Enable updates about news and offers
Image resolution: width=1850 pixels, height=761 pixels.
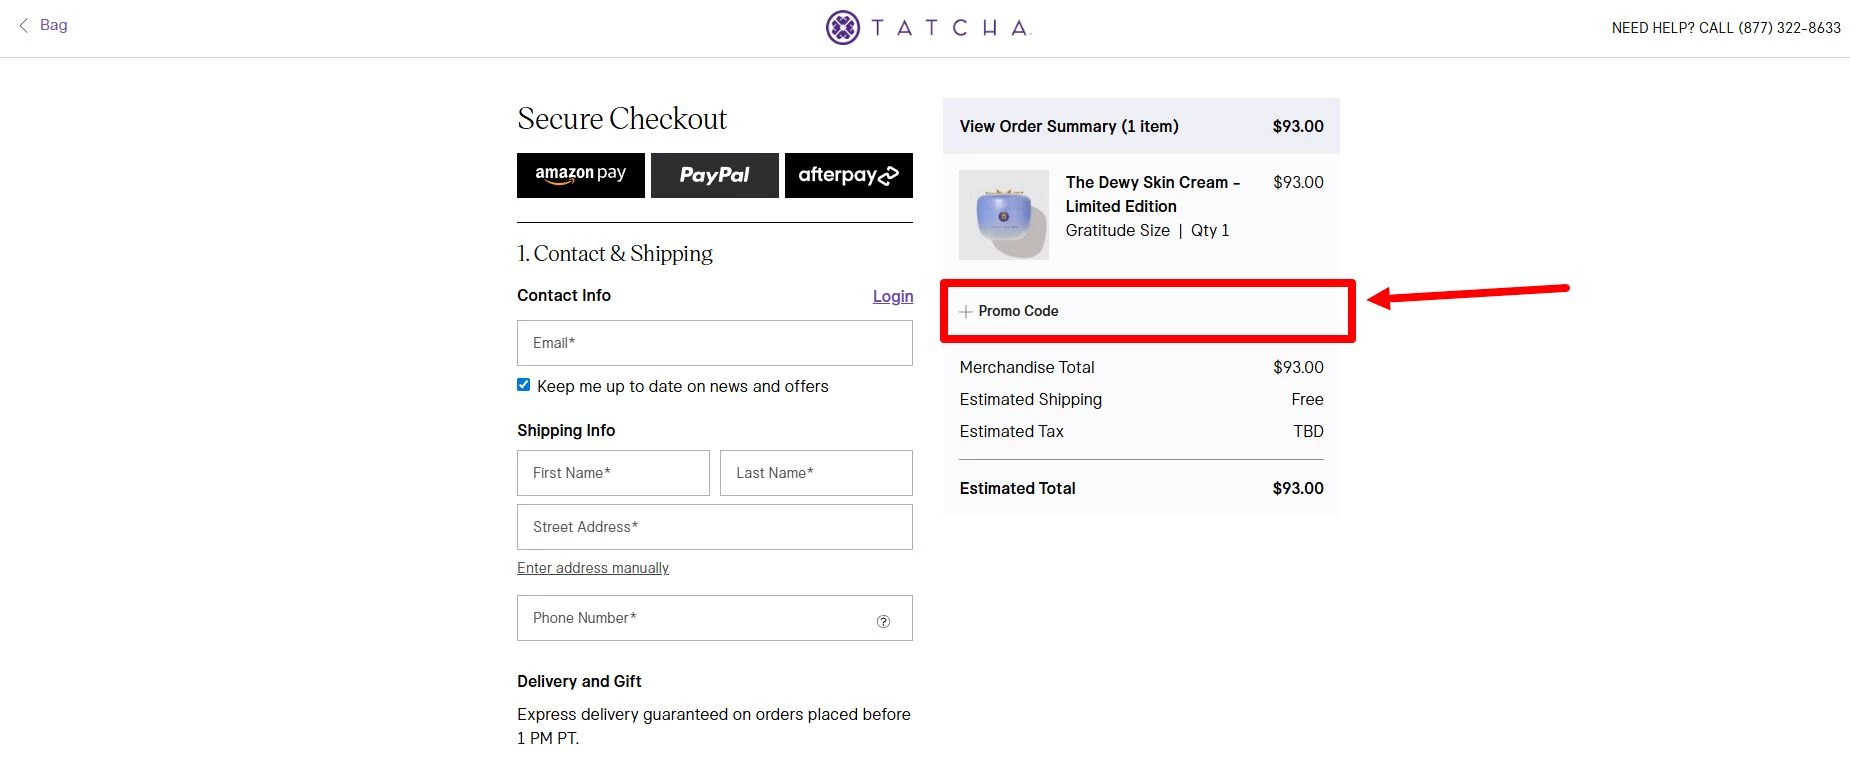[523, 383]
